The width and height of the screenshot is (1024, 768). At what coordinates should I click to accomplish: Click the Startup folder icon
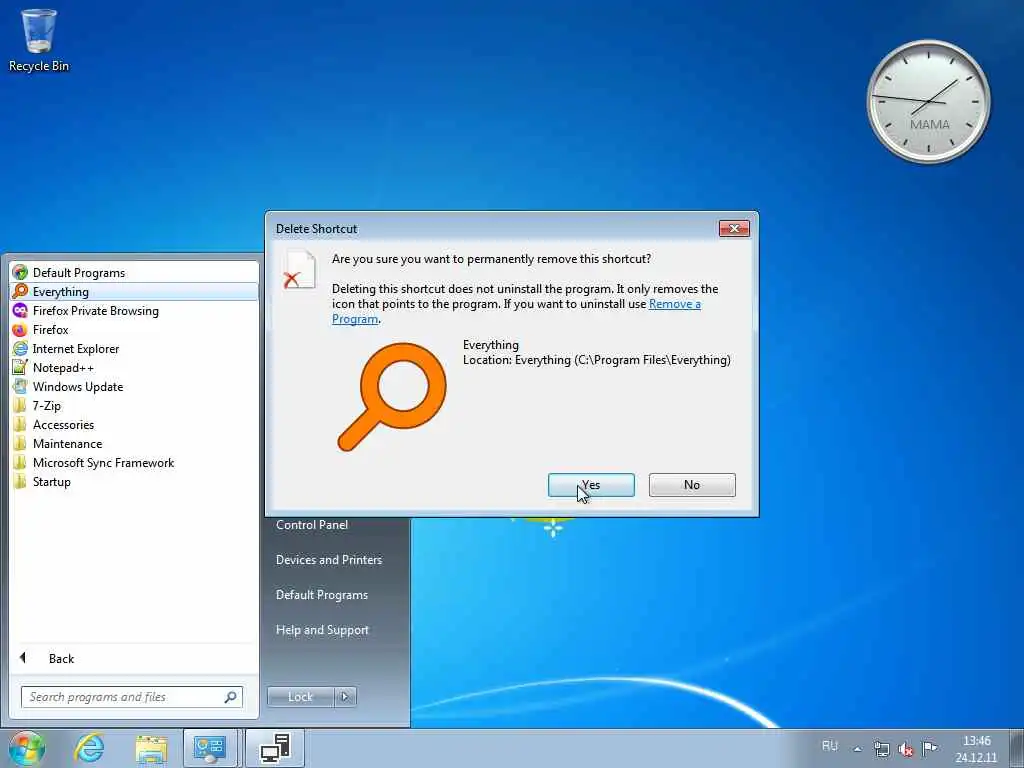[x=20, y=481]
